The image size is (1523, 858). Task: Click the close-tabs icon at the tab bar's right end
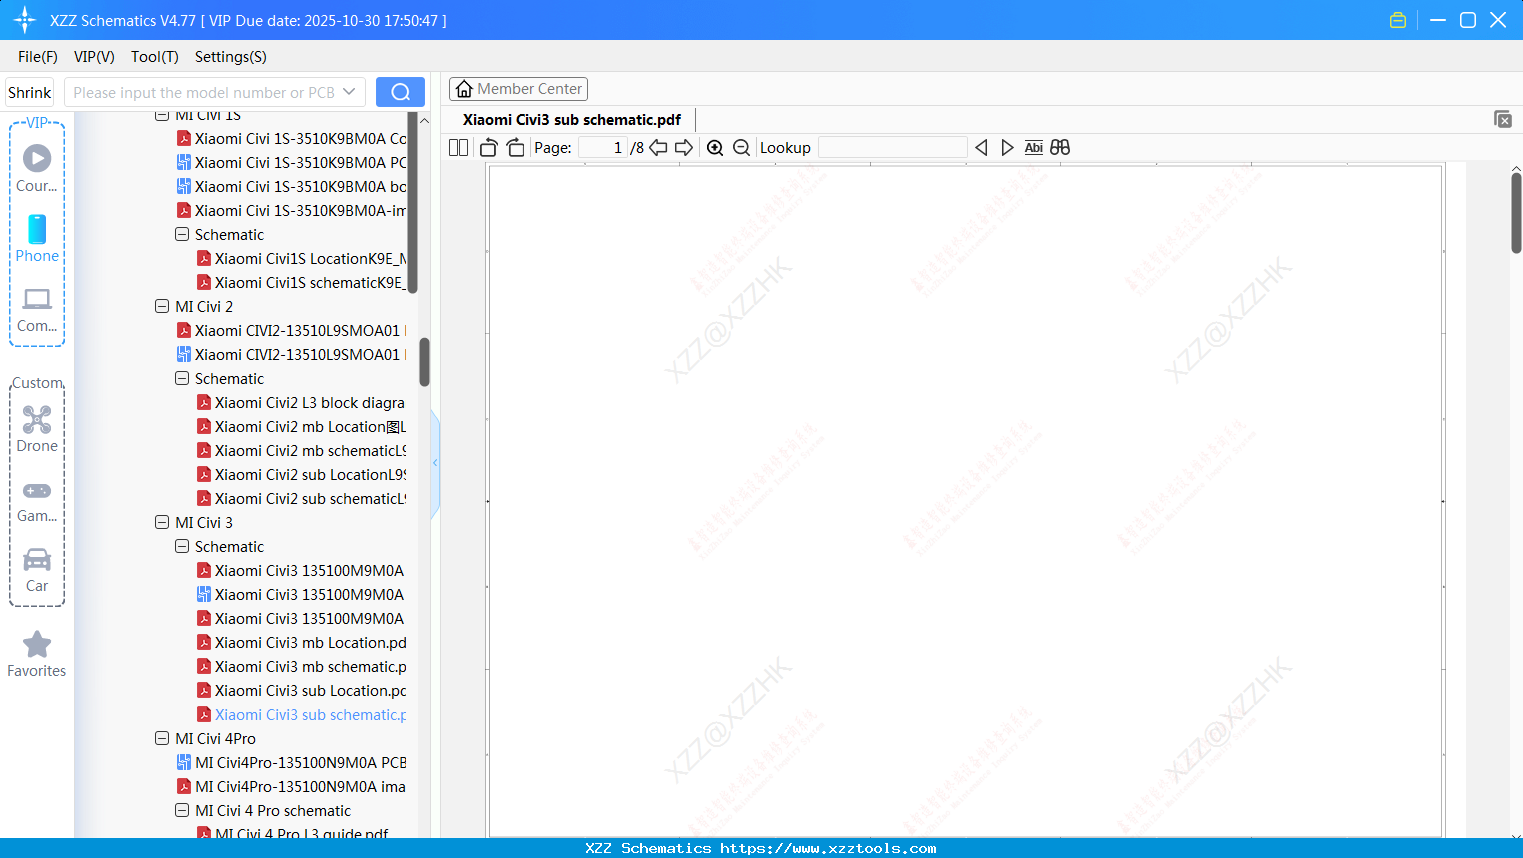tap(1503, 119)
